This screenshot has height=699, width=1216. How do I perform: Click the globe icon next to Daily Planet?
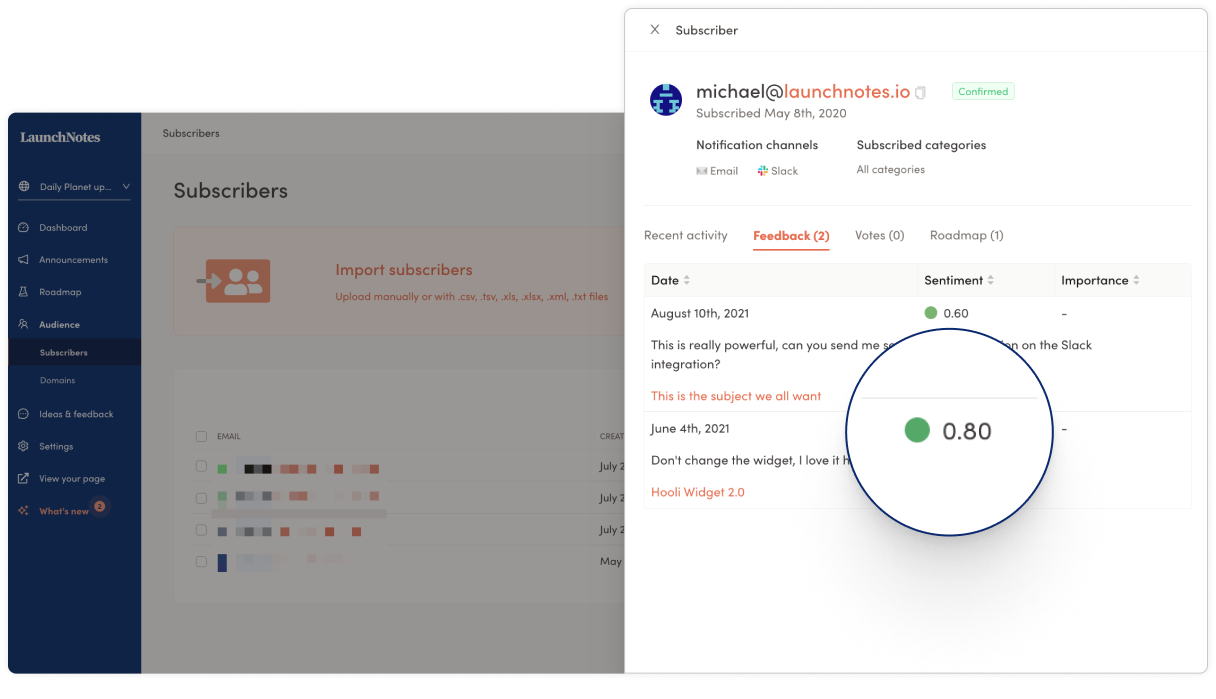coord(24,187)
